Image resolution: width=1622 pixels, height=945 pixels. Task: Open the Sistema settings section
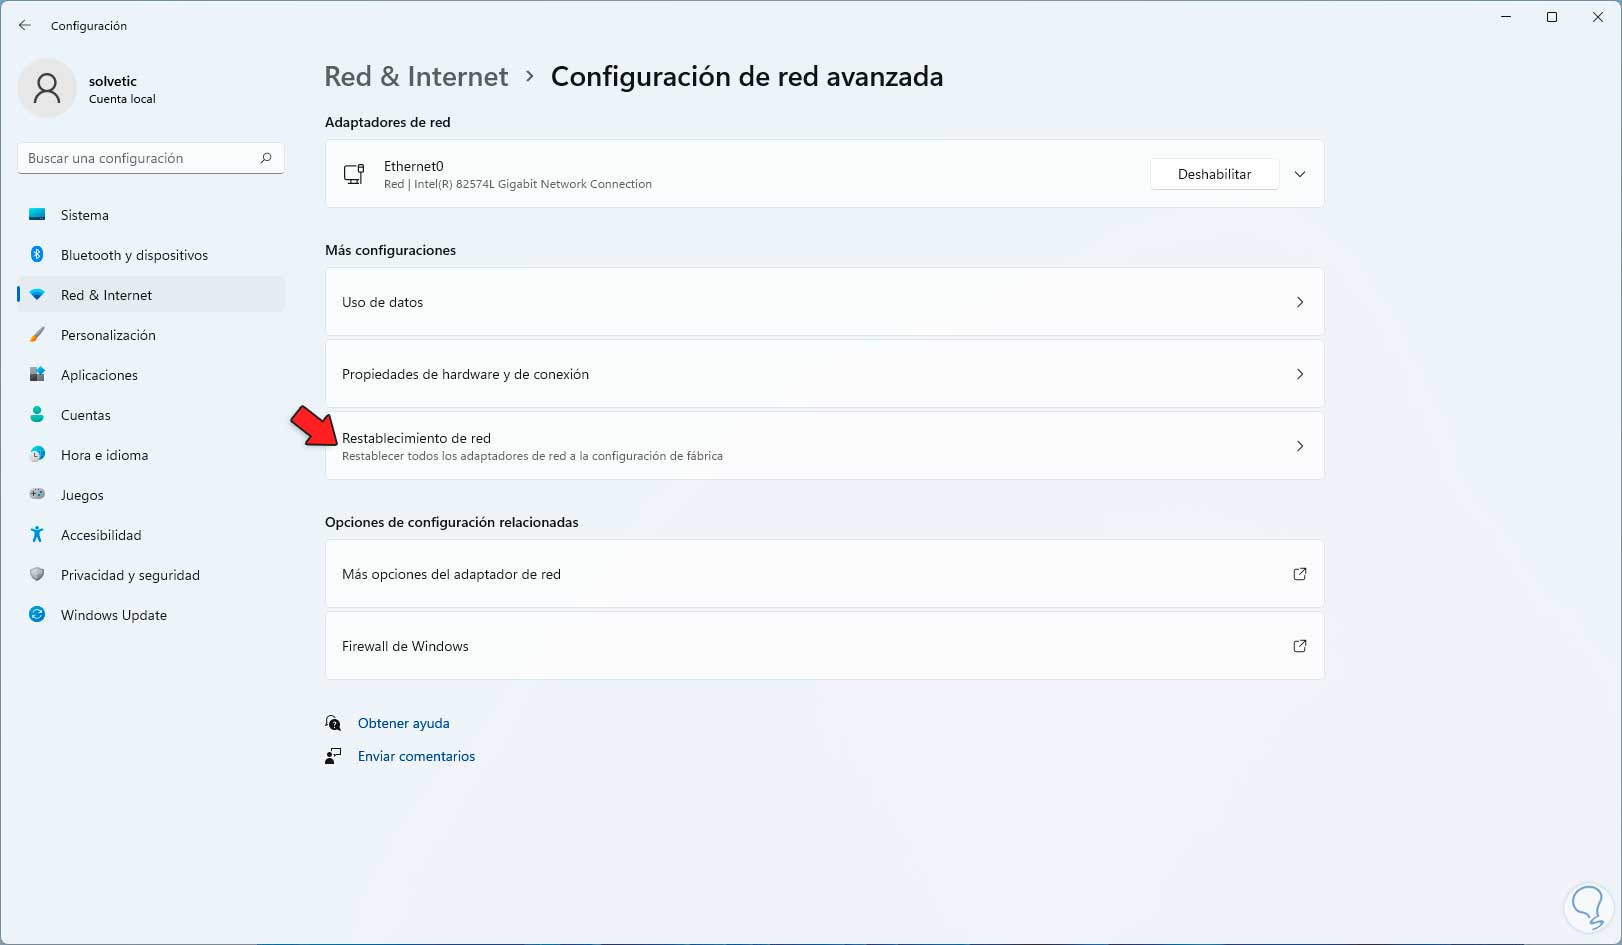coord(151,215)
